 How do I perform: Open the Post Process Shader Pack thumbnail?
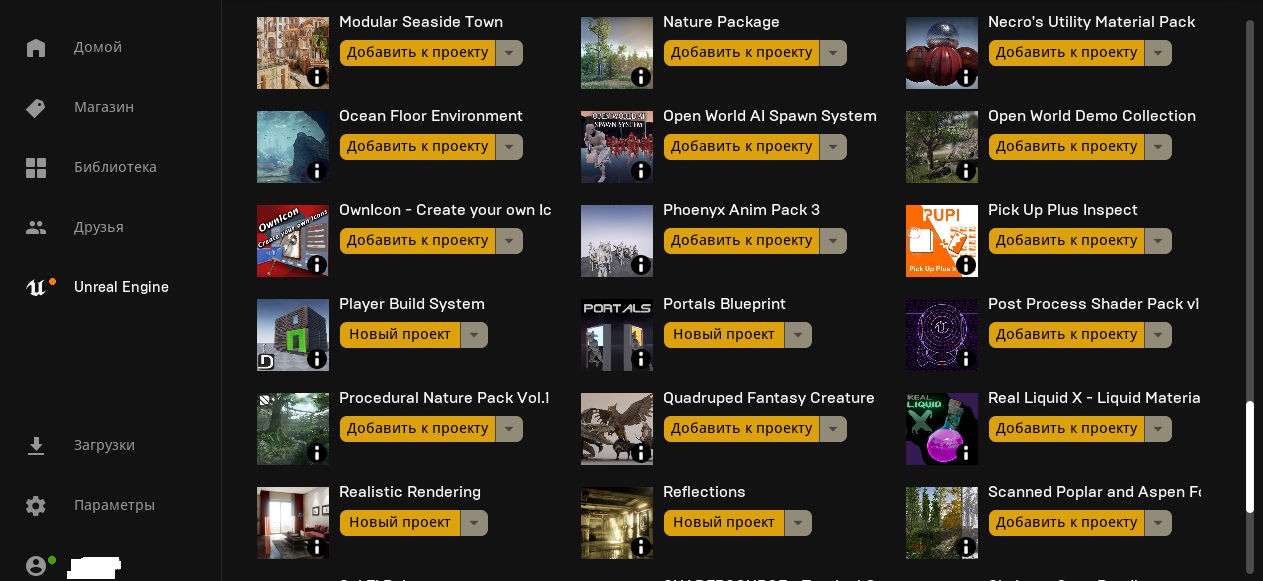click(942, 335)
